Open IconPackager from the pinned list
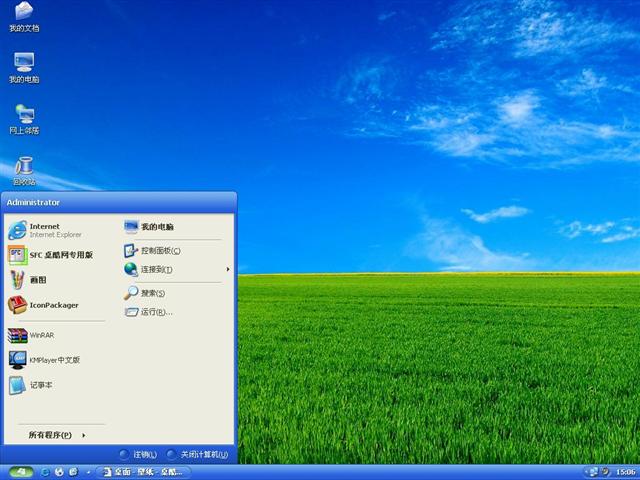 coord(56,305)
